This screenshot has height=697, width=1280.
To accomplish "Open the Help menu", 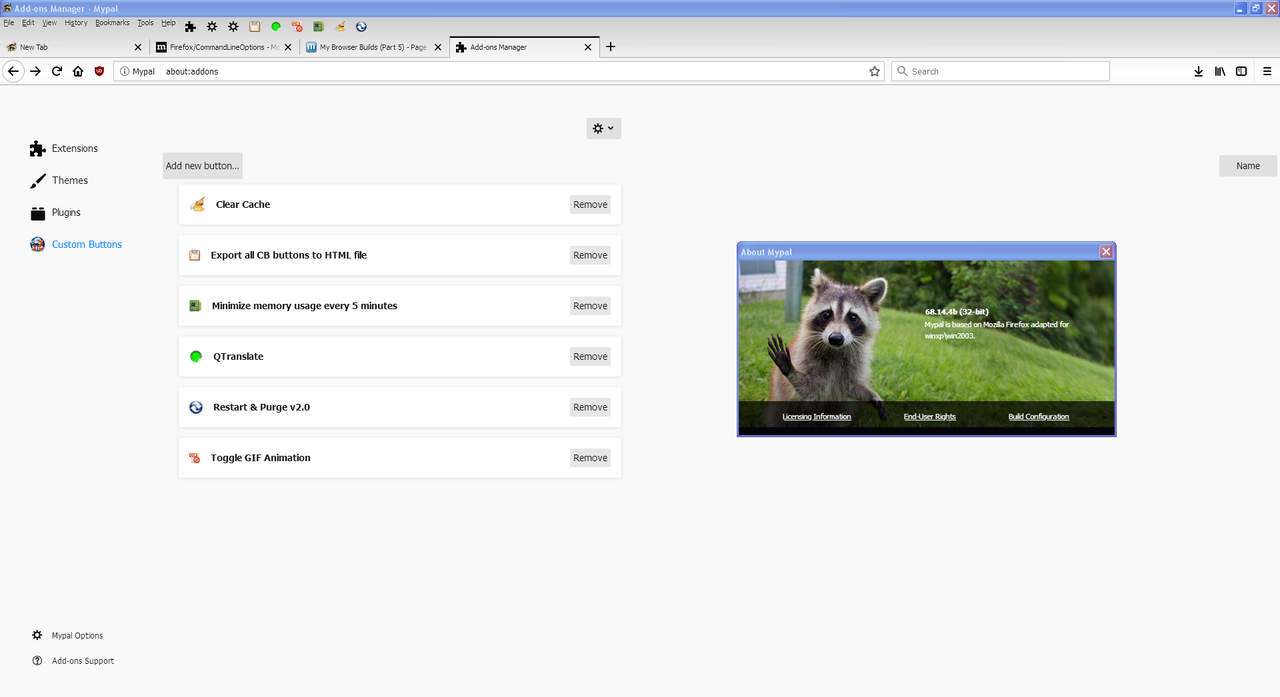I will pos(168,22).
